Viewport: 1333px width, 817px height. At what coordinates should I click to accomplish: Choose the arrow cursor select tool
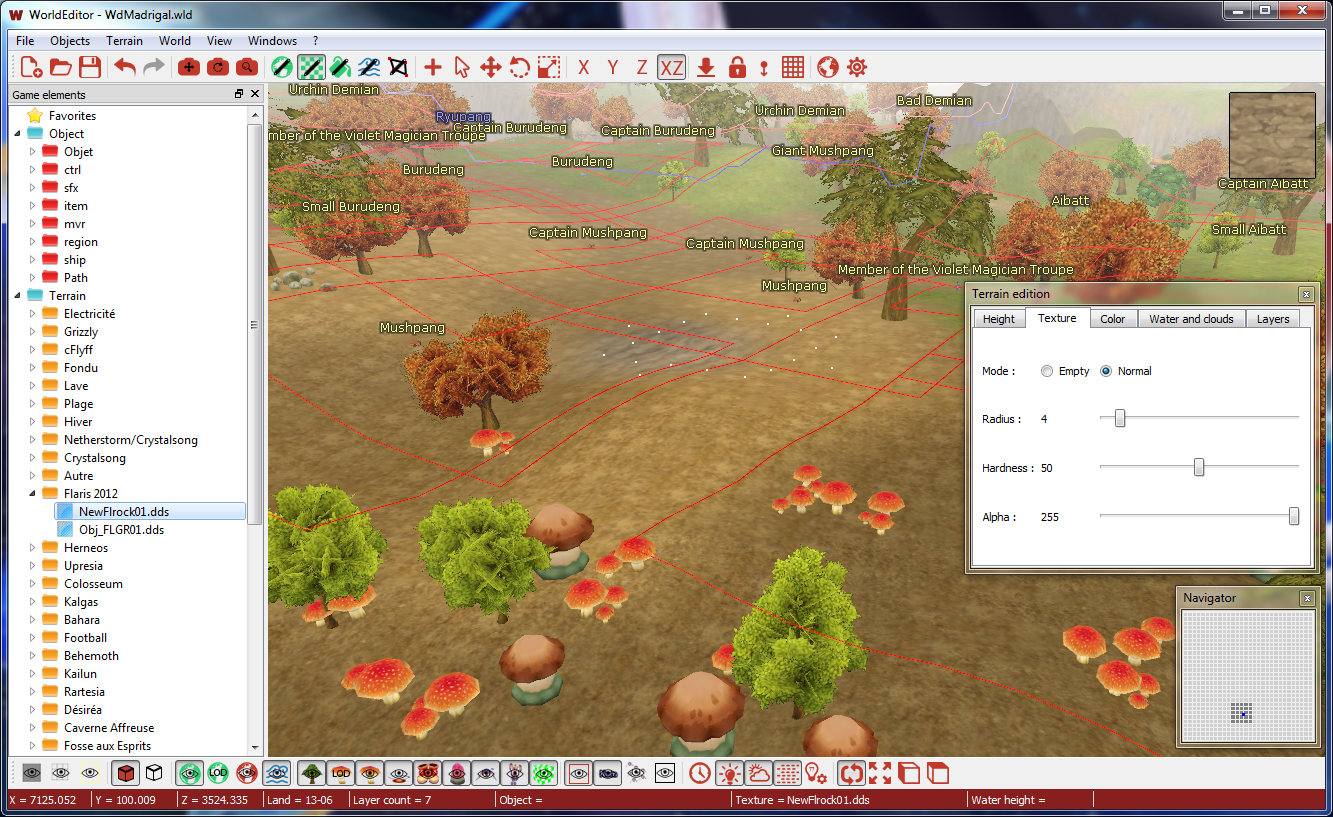pyautogui.click(x=461, y=67)
